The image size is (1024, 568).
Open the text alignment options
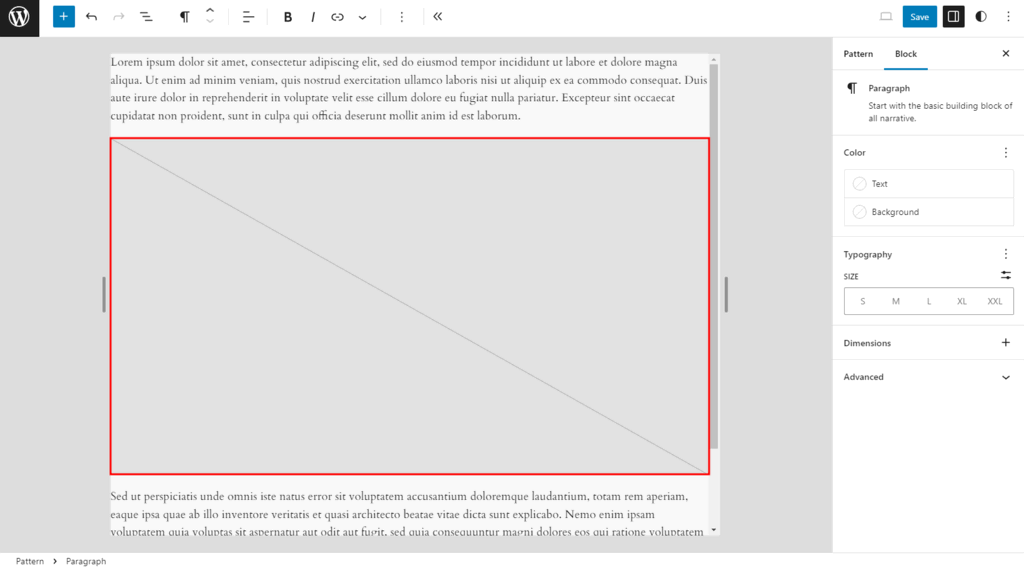(x=248, y=17)
